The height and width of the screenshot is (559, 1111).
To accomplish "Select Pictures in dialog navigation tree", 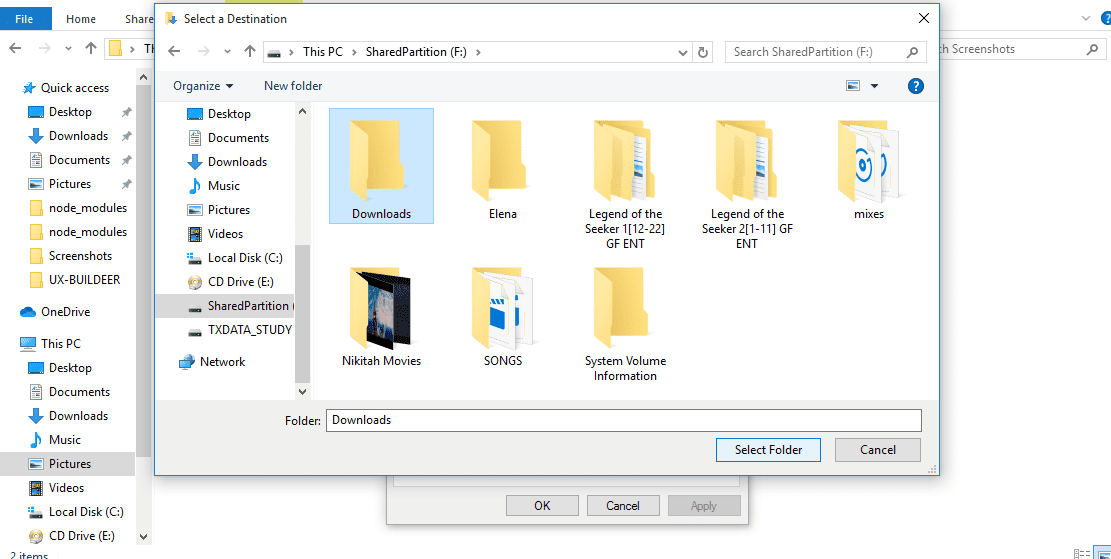I will (229, 210).
